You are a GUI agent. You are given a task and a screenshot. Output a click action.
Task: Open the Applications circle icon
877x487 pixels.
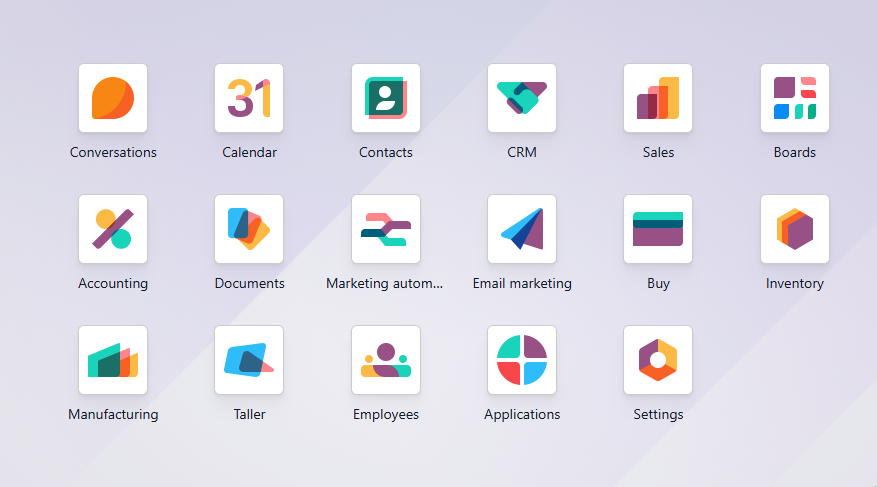pos(522,360)
